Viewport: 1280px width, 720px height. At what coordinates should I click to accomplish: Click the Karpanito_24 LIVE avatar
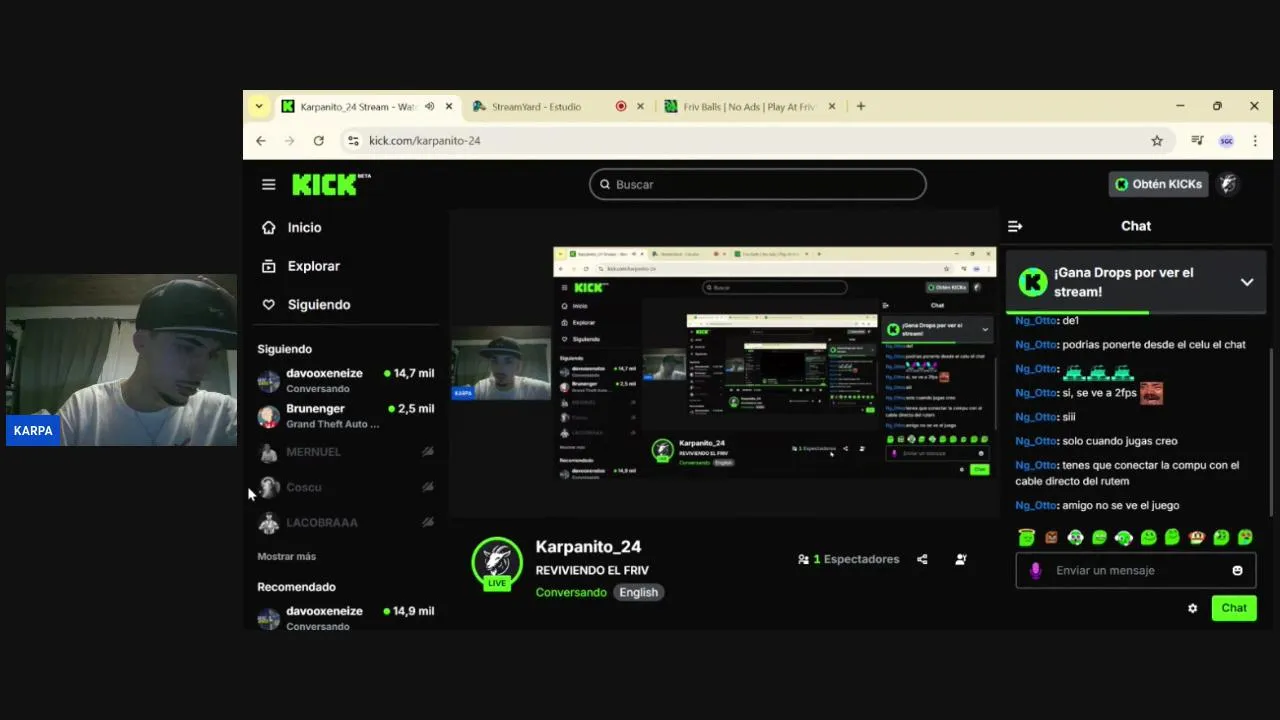(x=497, y=563)
